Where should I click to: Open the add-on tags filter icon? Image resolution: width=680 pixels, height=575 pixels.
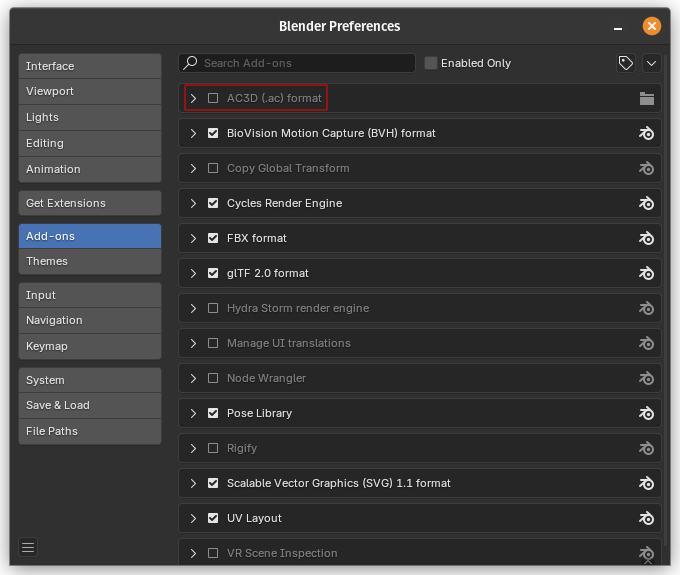(625, 63)
